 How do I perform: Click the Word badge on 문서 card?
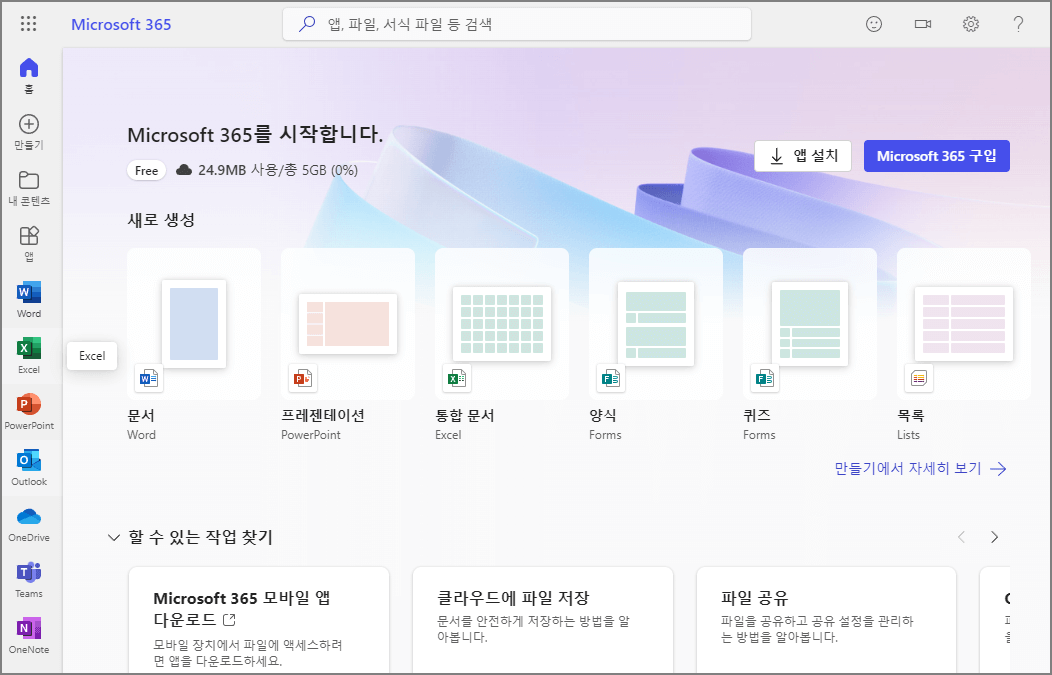pos(148,378)
